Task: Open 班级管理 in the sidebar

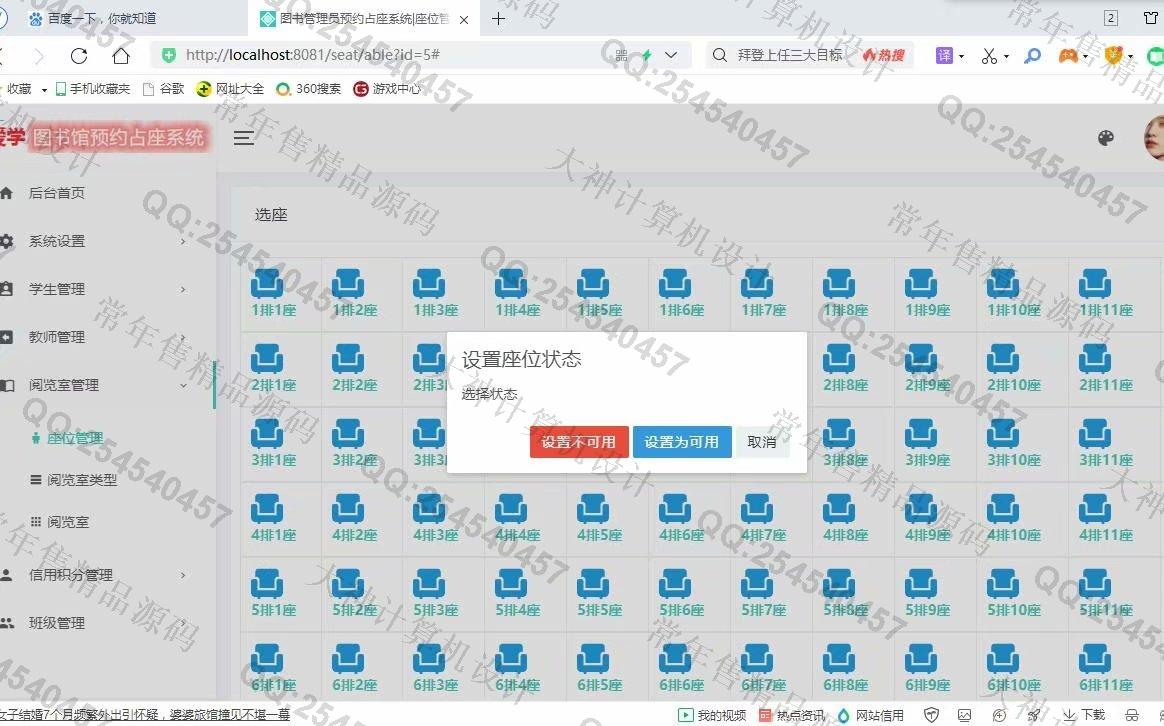Action: pos(56,623)
